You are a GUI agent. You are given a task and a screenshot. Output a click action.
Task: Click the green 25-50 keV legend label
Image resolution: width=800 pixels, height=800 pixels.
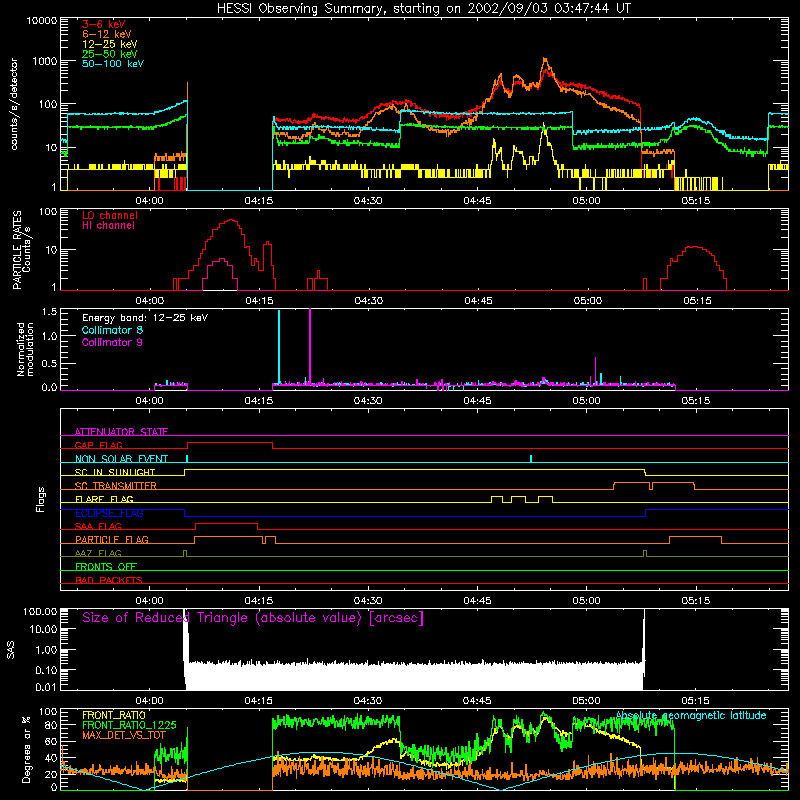pos(110,54)
